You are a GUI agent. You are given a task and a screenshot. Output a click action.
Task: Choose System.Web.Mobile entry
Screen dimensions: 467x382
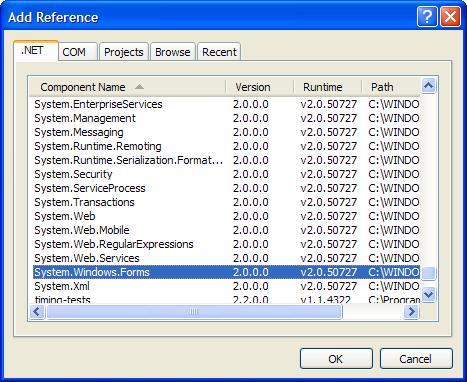pos(226,230)
